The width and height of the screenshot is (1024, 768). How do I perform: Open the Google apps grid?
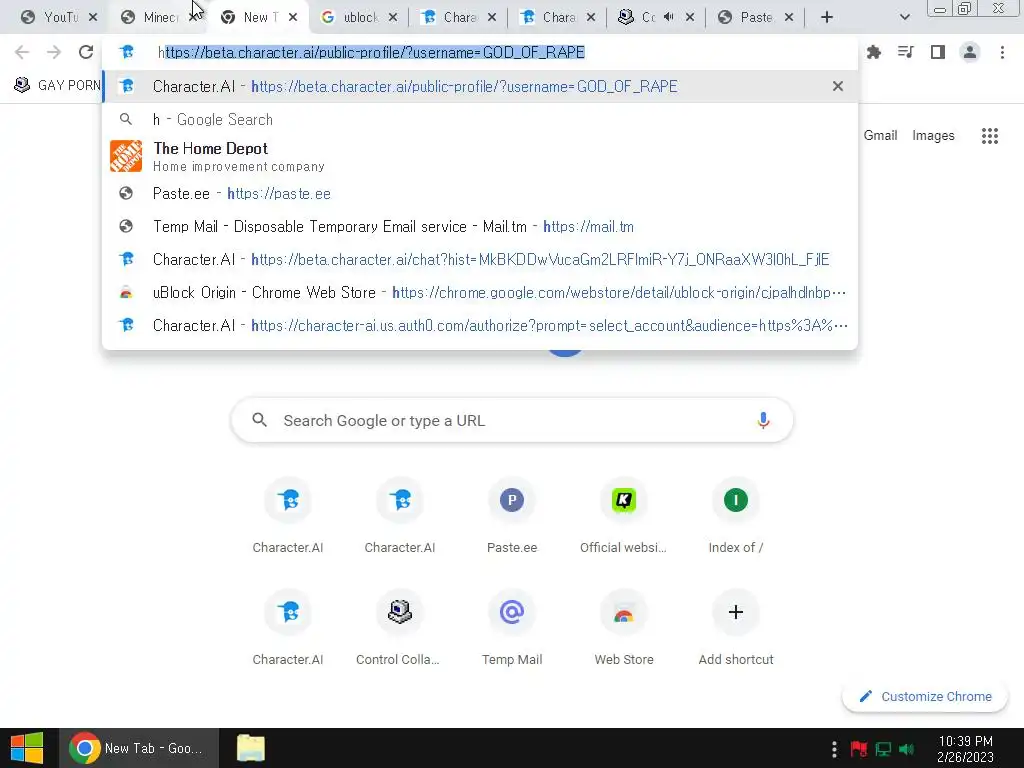pyautogui.click(x=990, y=136)
